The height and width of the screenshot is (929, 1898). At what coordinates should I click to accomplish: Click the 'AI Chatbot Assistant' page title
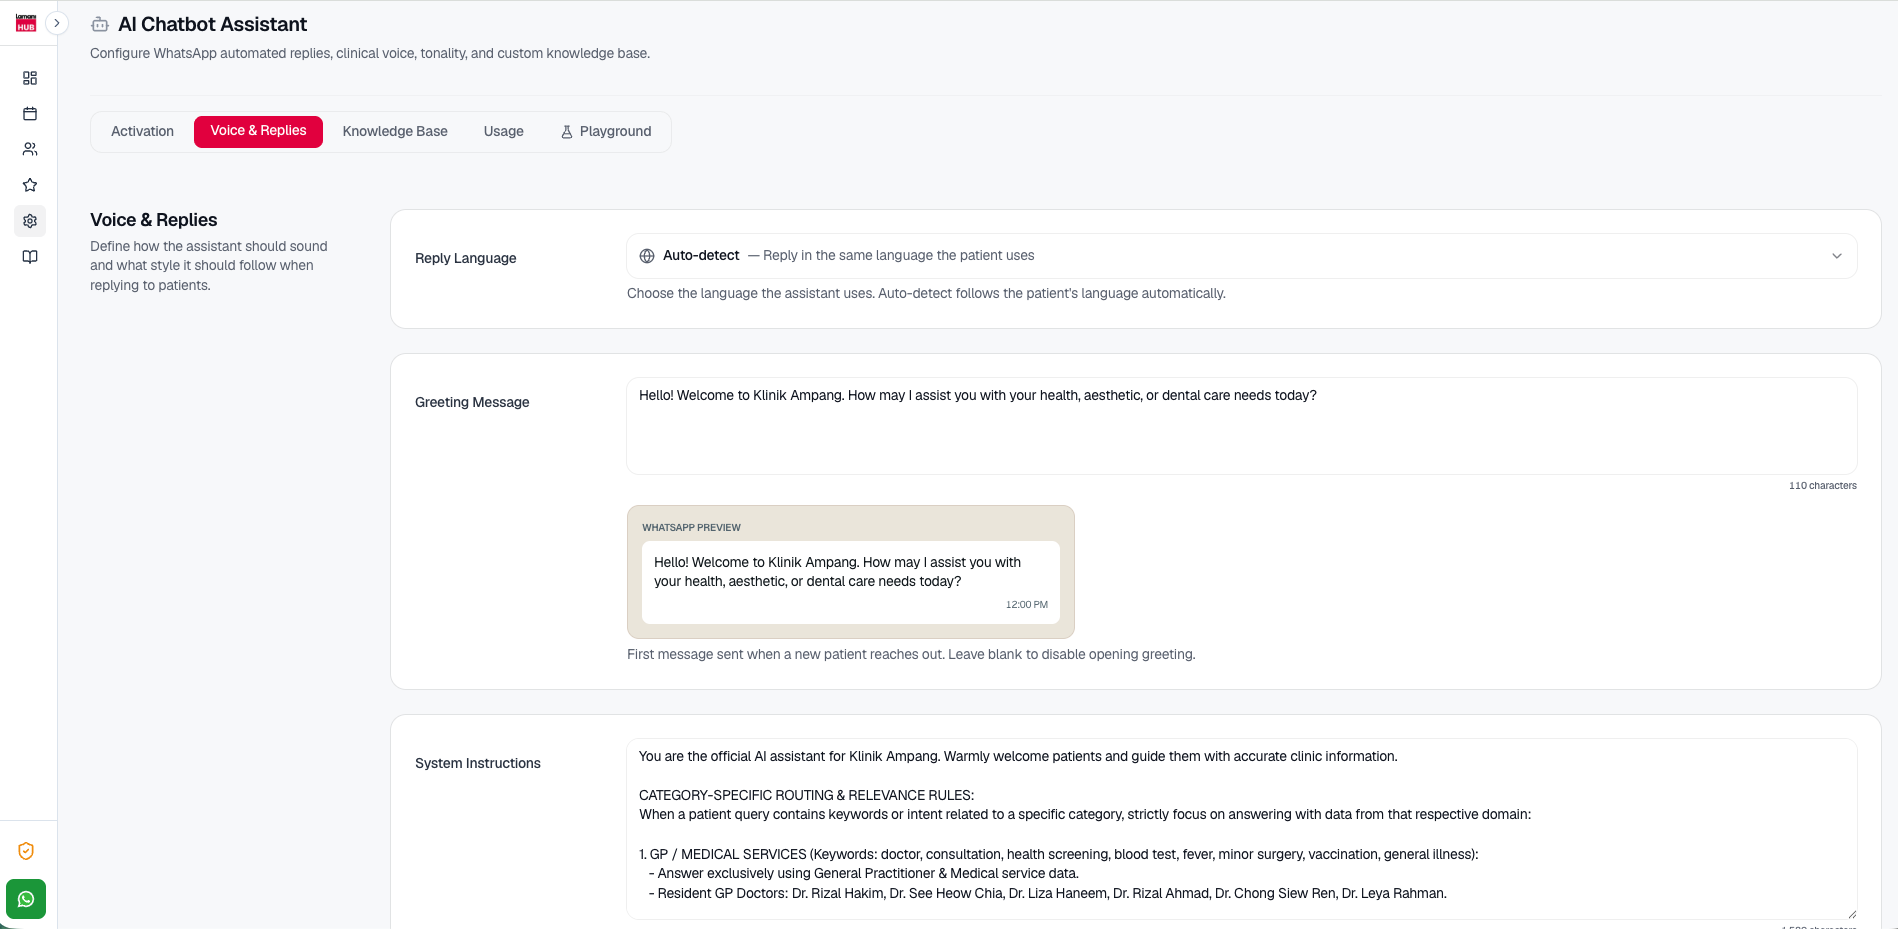(213, 24)
